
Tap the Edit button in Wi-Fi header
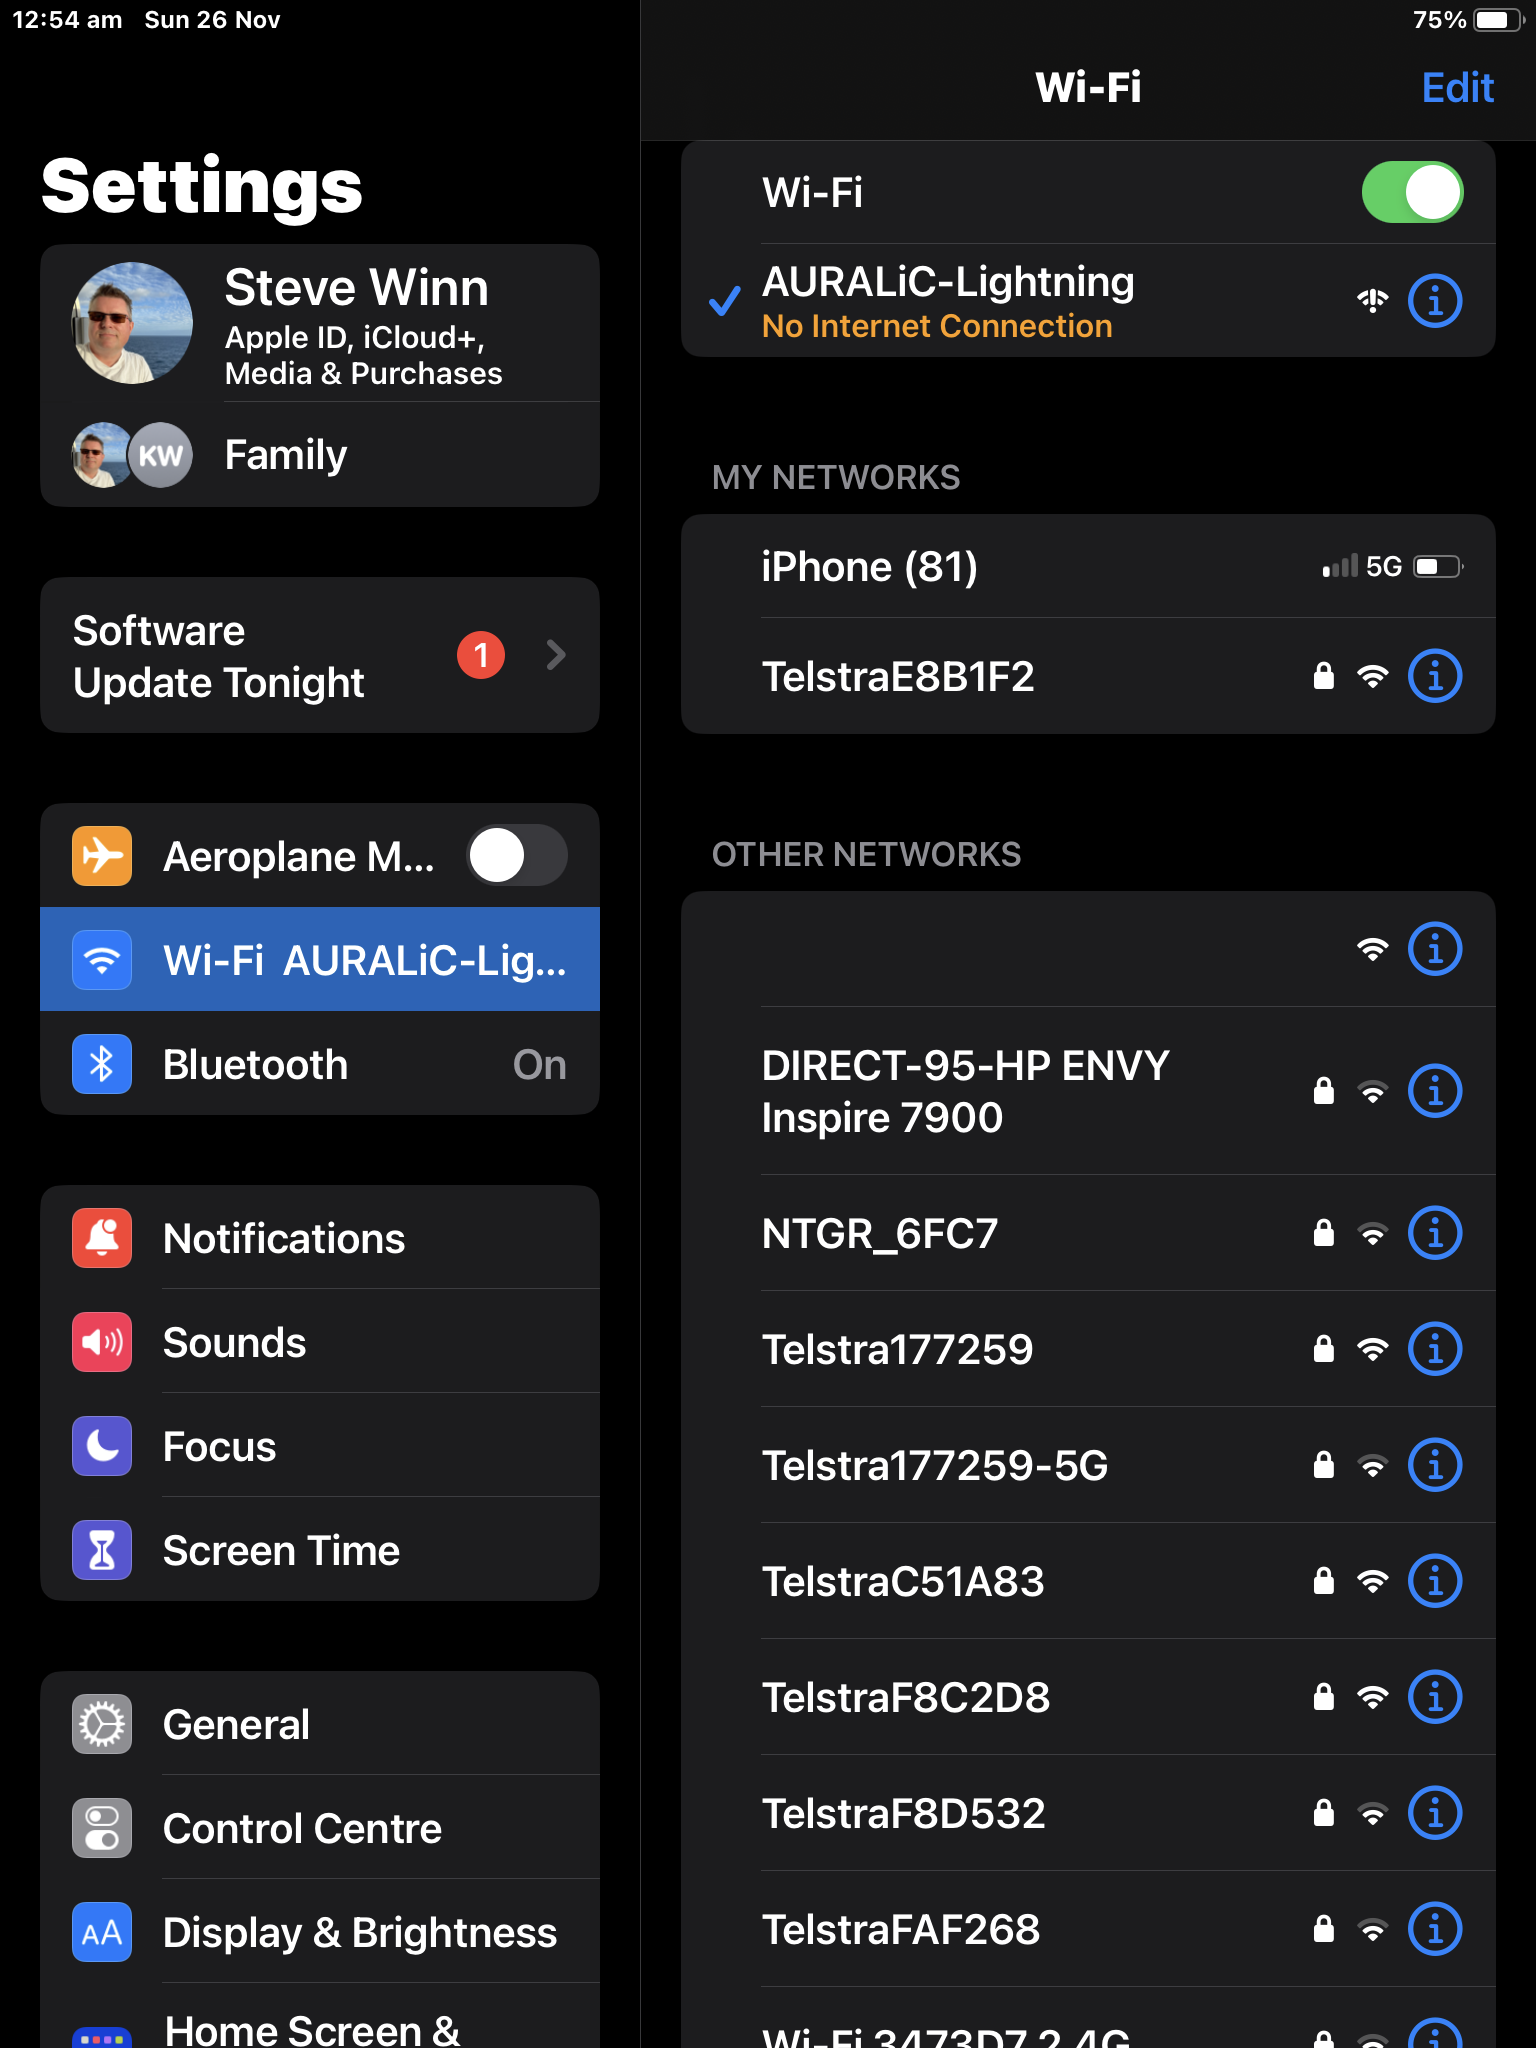click(x=1458, y=88)
